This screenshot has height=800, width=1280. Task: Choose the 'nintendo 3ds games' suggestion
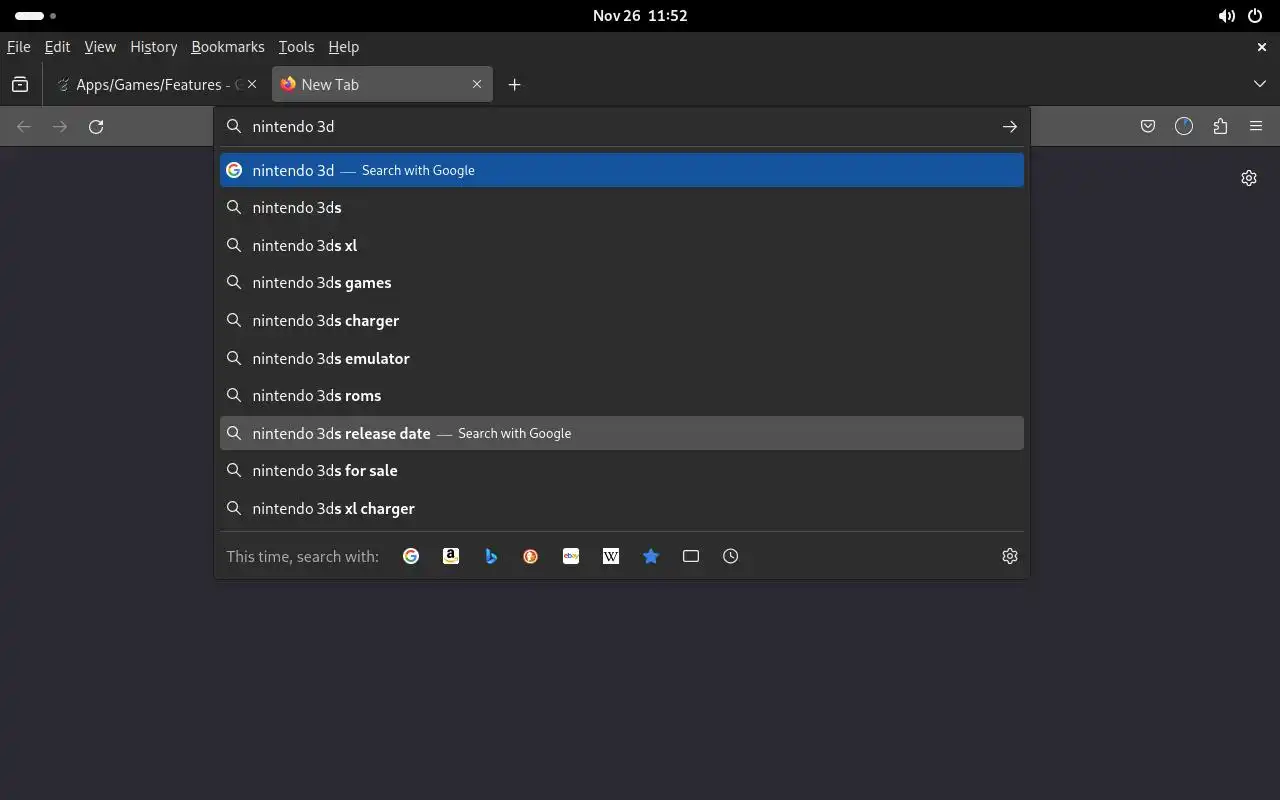click(622, 283)
